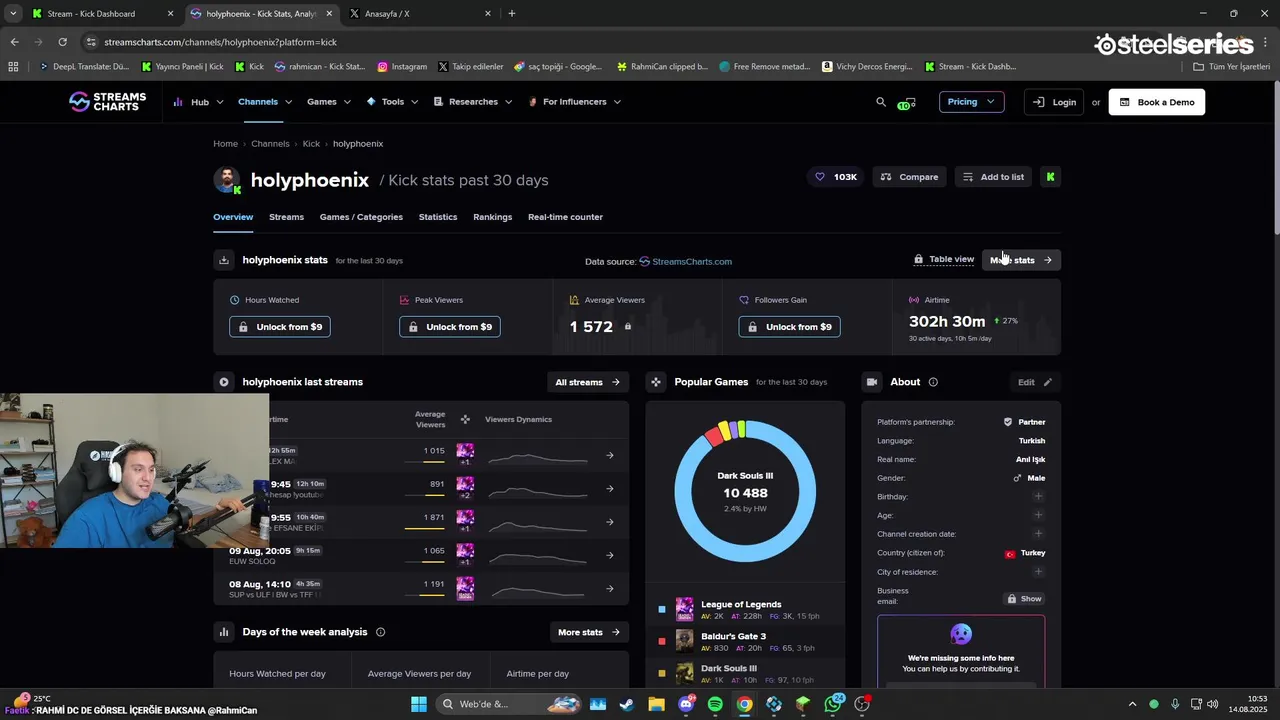Click the Streams Charts logo
Image resolution: width=1280 pixels, height=720 pixels.
[107, 102]
